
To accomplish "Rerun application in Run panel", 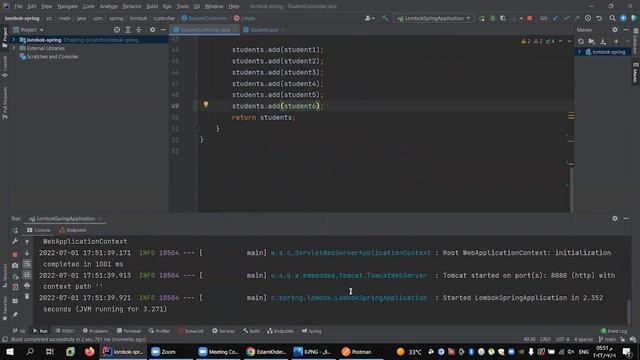I will 15,230.
